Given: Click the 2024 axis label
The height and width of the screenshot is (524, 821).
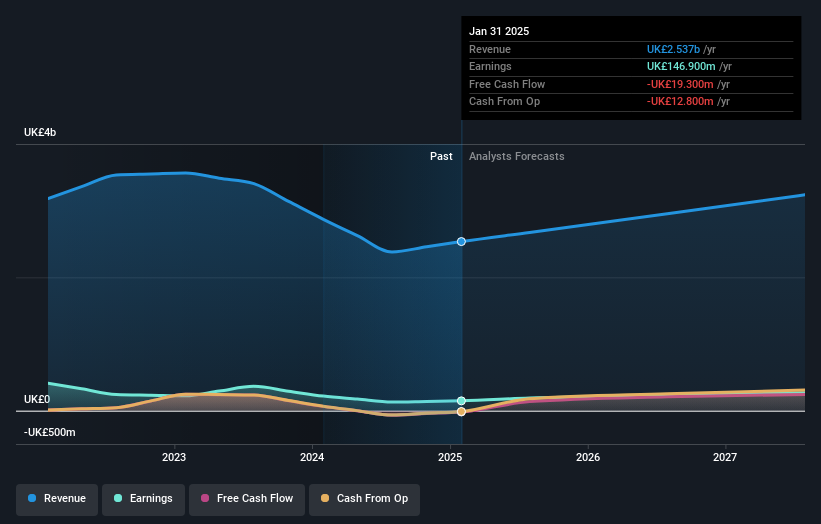Looking at the screenshot, I should pos(312,458).
